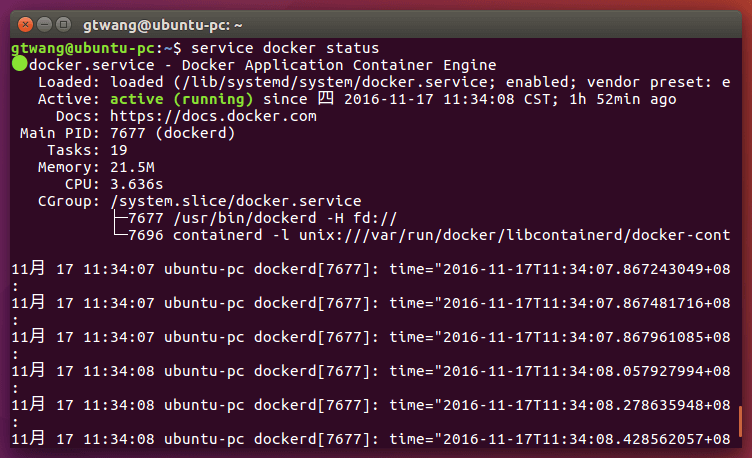The image size is (752, 458).
Task: Click the CPU value 3.636s
Action: (x=137, y=184)
